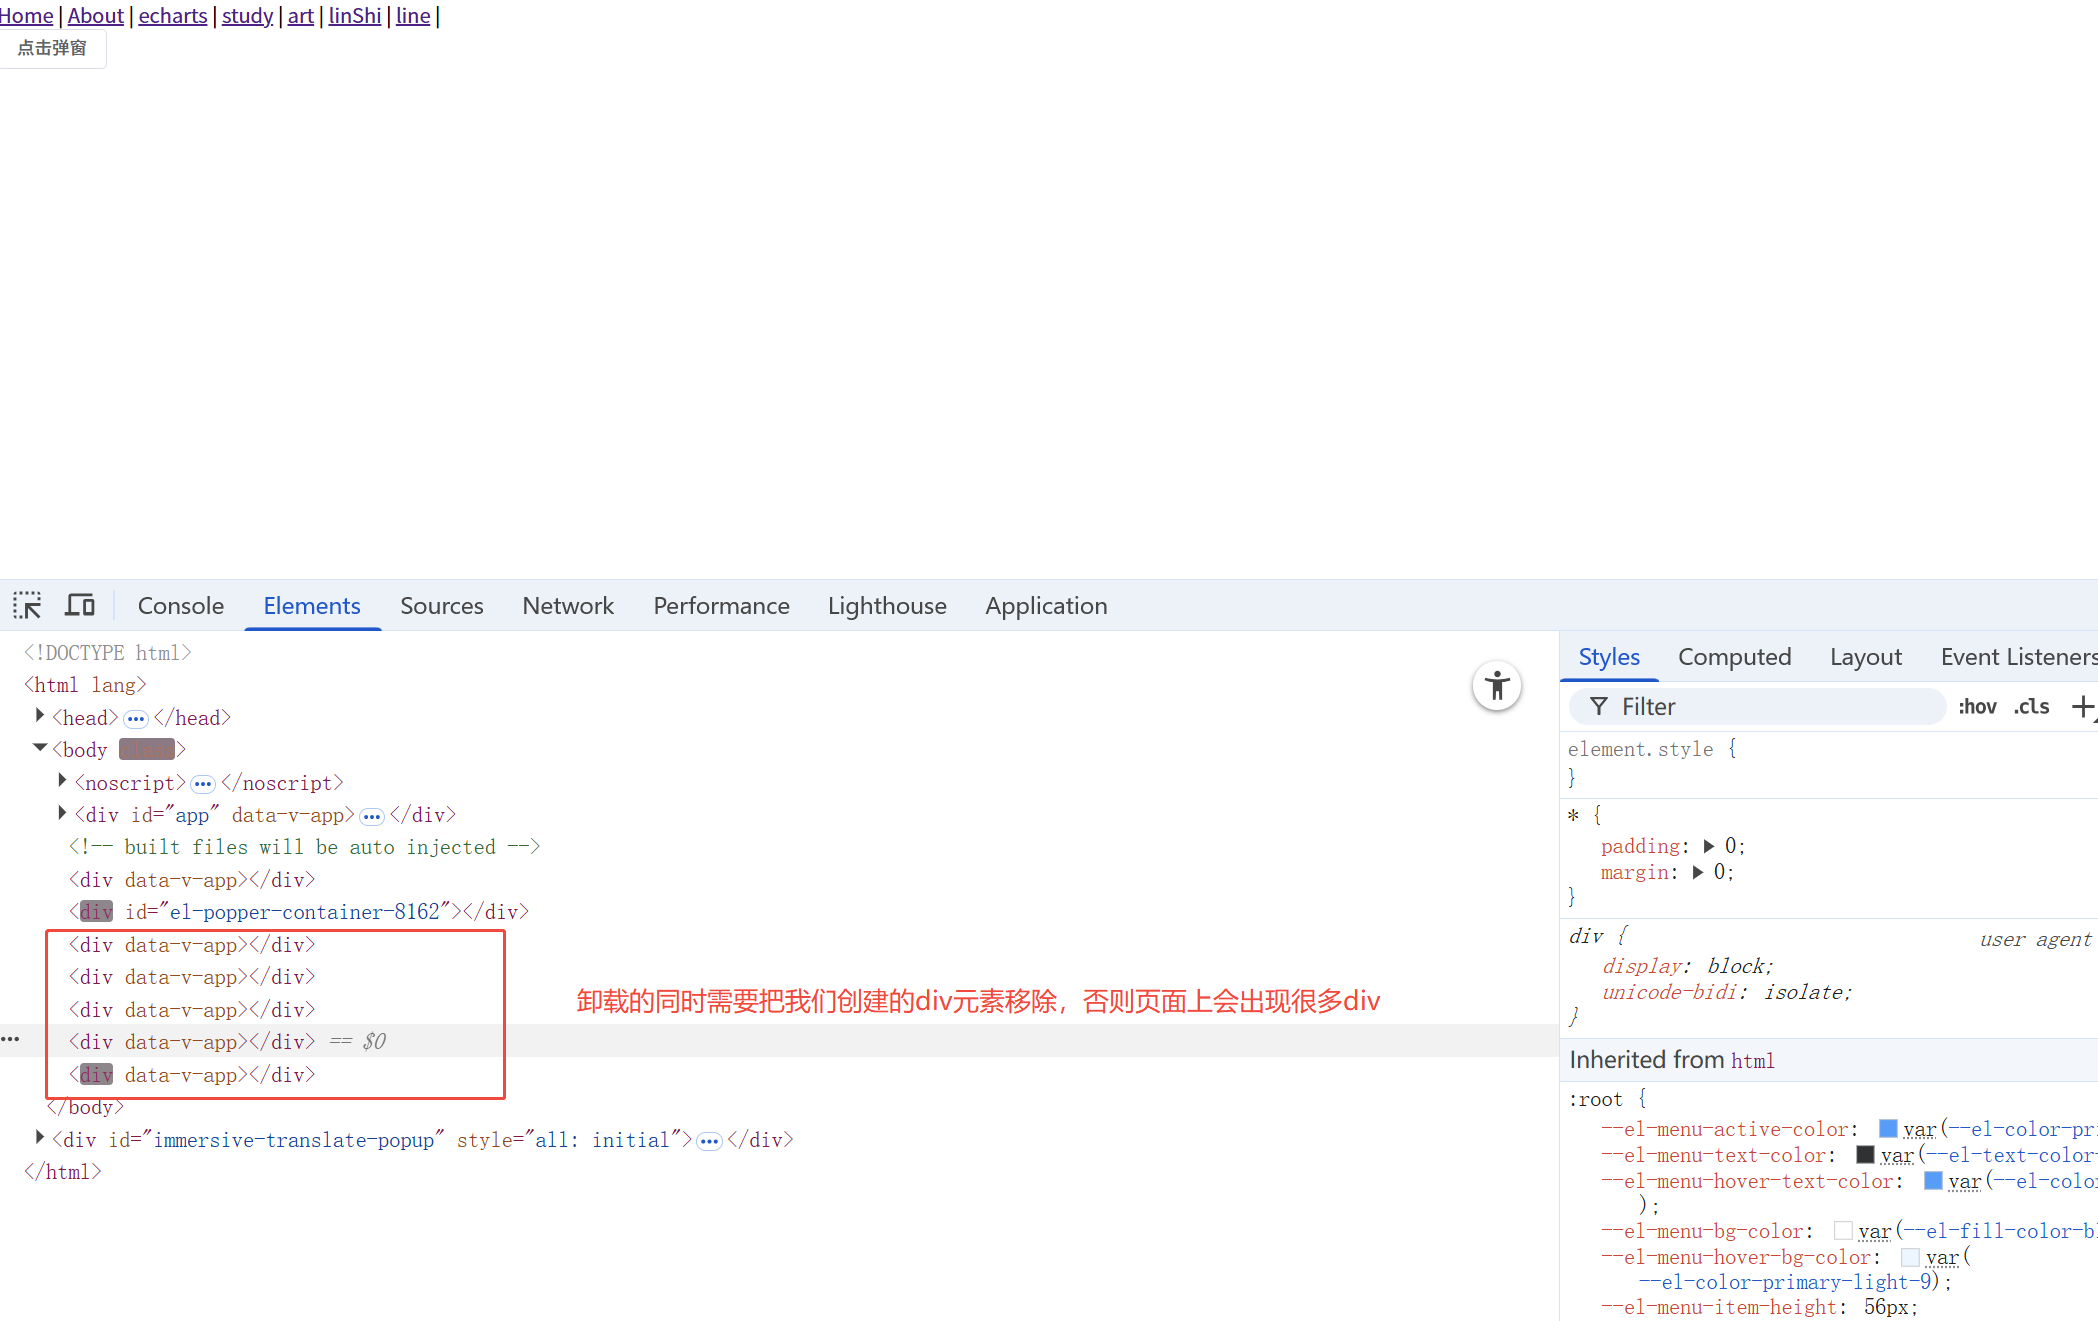Expand the head element ellipsis badge
This screenshot has height=1321, width=2098.
[136, 719]
